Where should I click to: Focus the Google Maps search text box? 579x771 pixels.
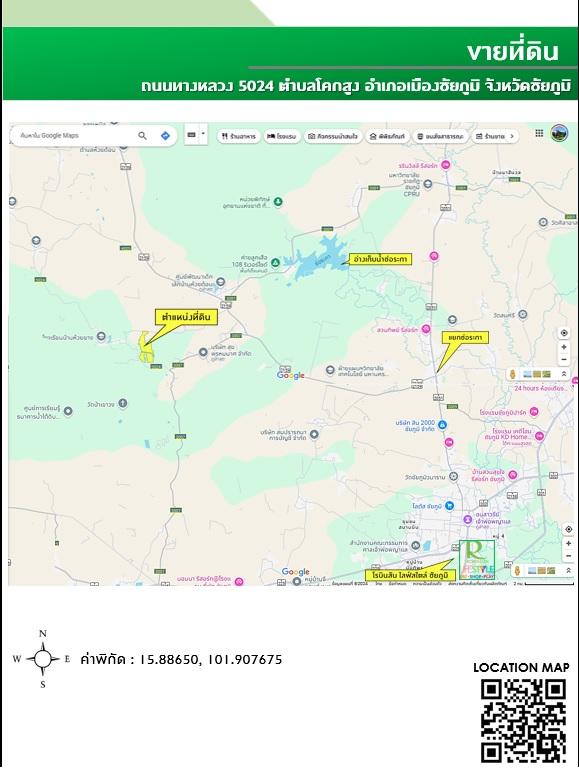(74, 136)
